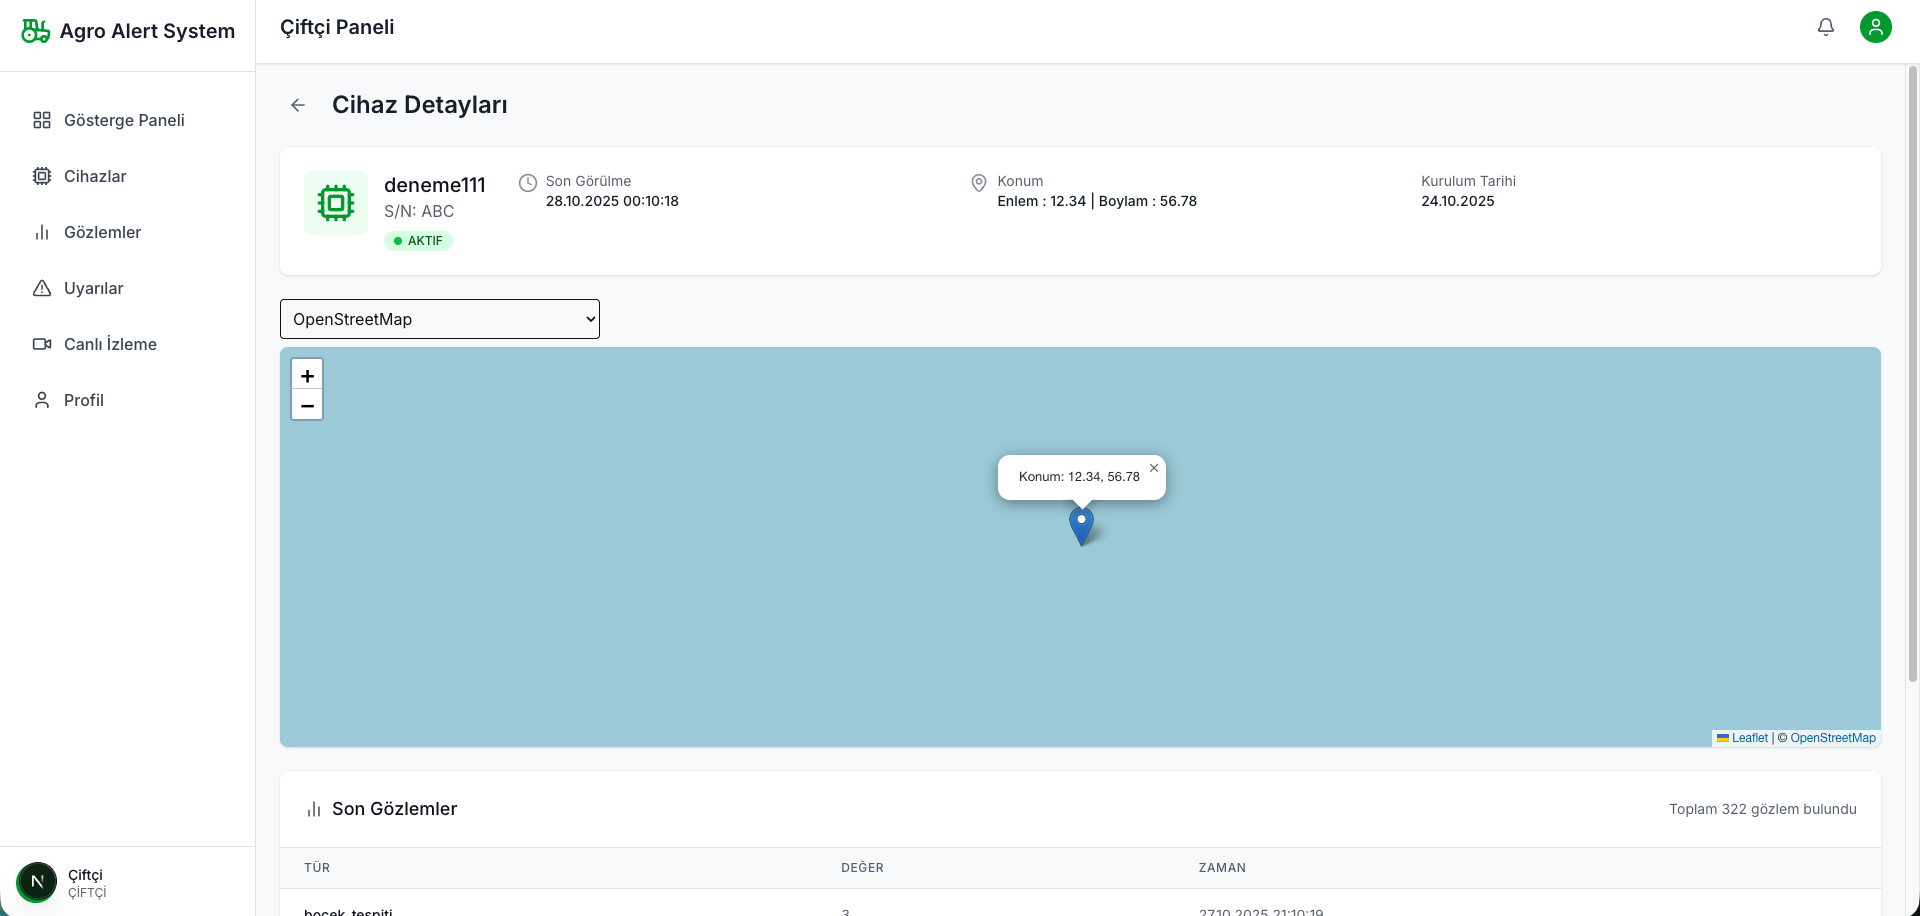This screenshot has width=1920, height=916.
Task: Click the page vertical scrollbar
Action: point(1913,374)
